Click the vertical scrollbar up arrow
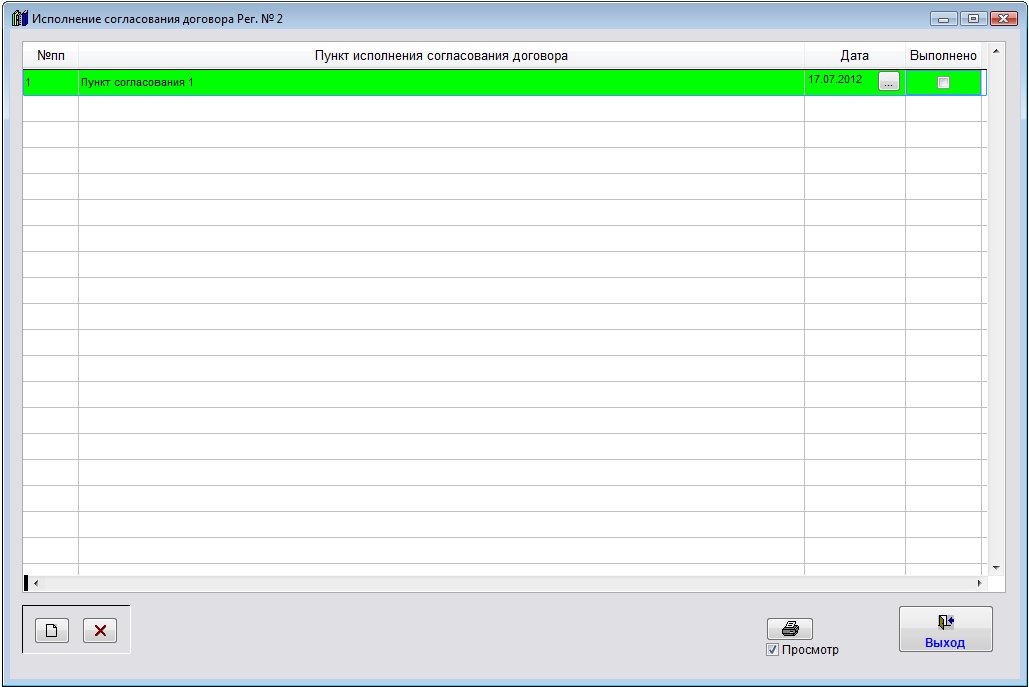This screenshot has width=1029, height=687. tap(996, 51)
